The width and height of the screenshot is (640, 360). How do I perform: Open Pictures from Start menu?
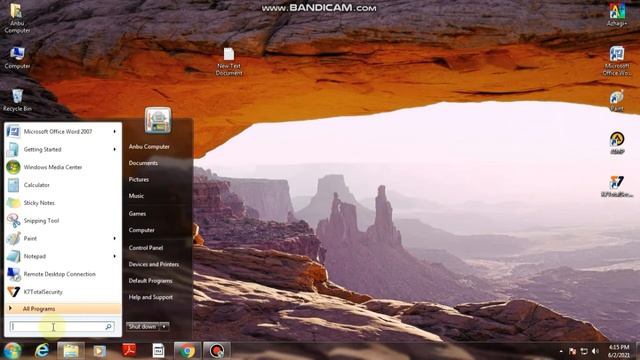(138, 180)
